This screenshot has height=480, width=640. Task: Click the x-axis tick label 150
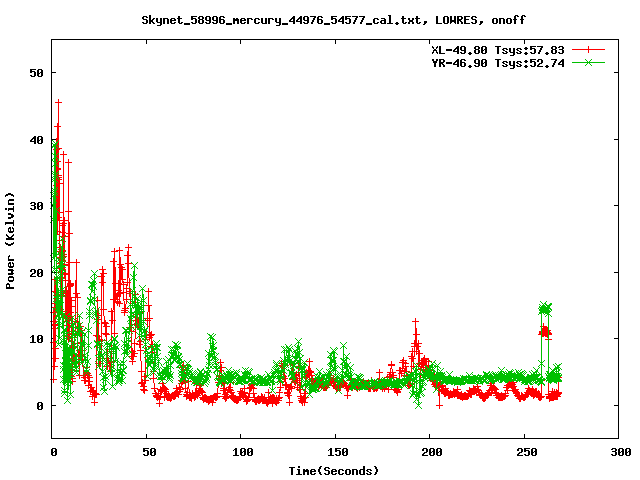[x=338, y=452]
